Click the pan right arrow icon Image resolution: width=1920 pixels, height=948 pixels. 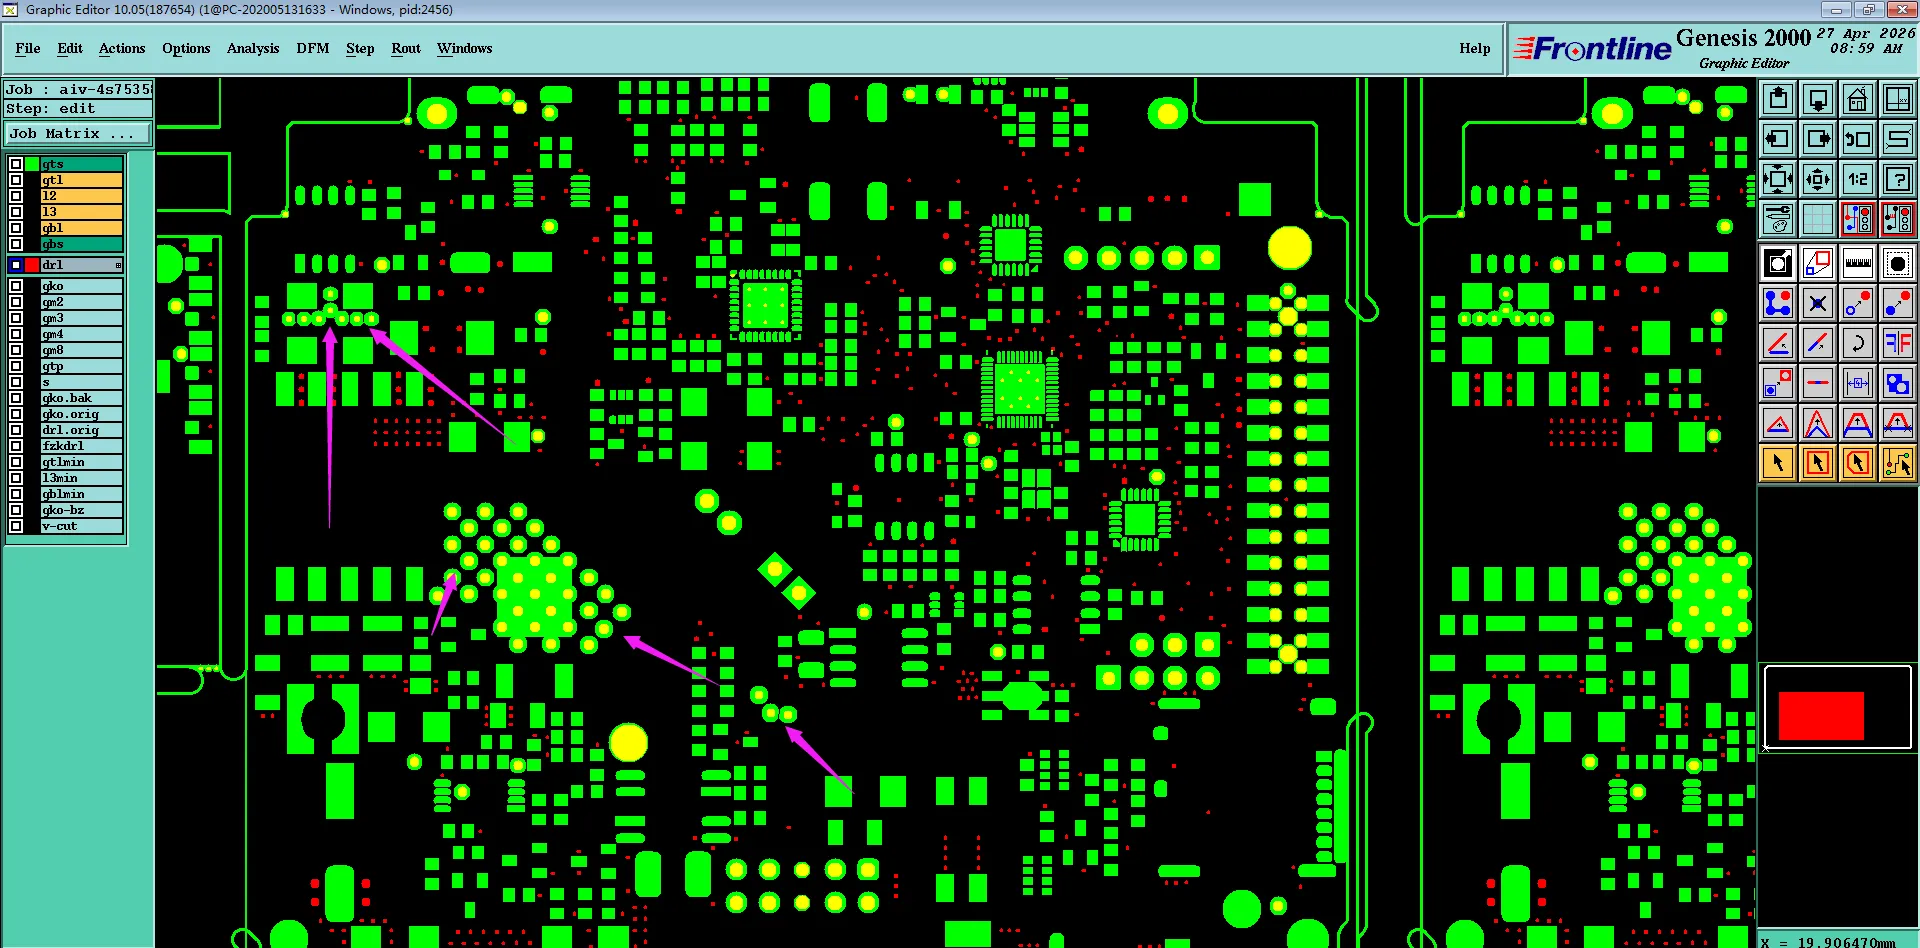(1817, 139)
